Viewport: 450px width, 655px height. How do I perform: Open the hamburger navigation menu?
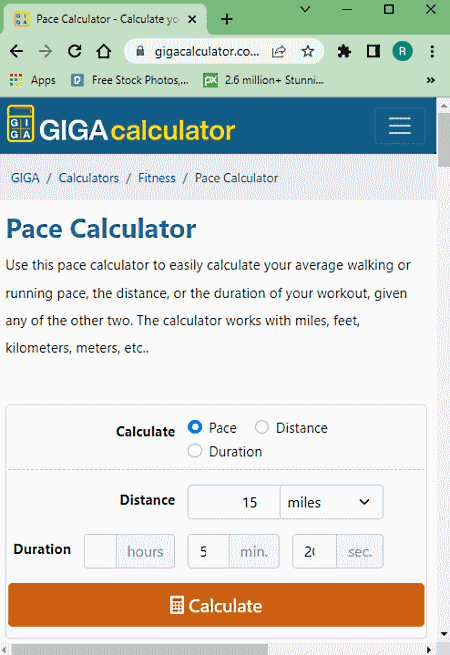pos(399,126)
